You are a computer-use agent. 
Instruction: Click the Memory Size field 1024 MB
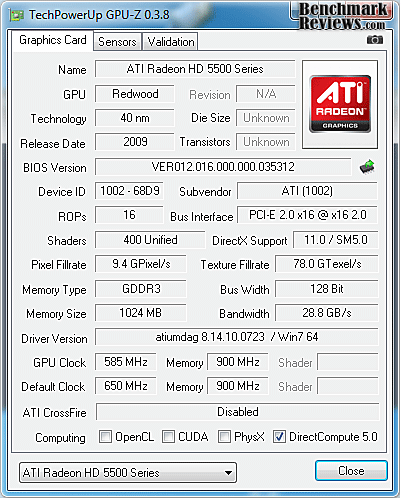(x=141, y=313)
